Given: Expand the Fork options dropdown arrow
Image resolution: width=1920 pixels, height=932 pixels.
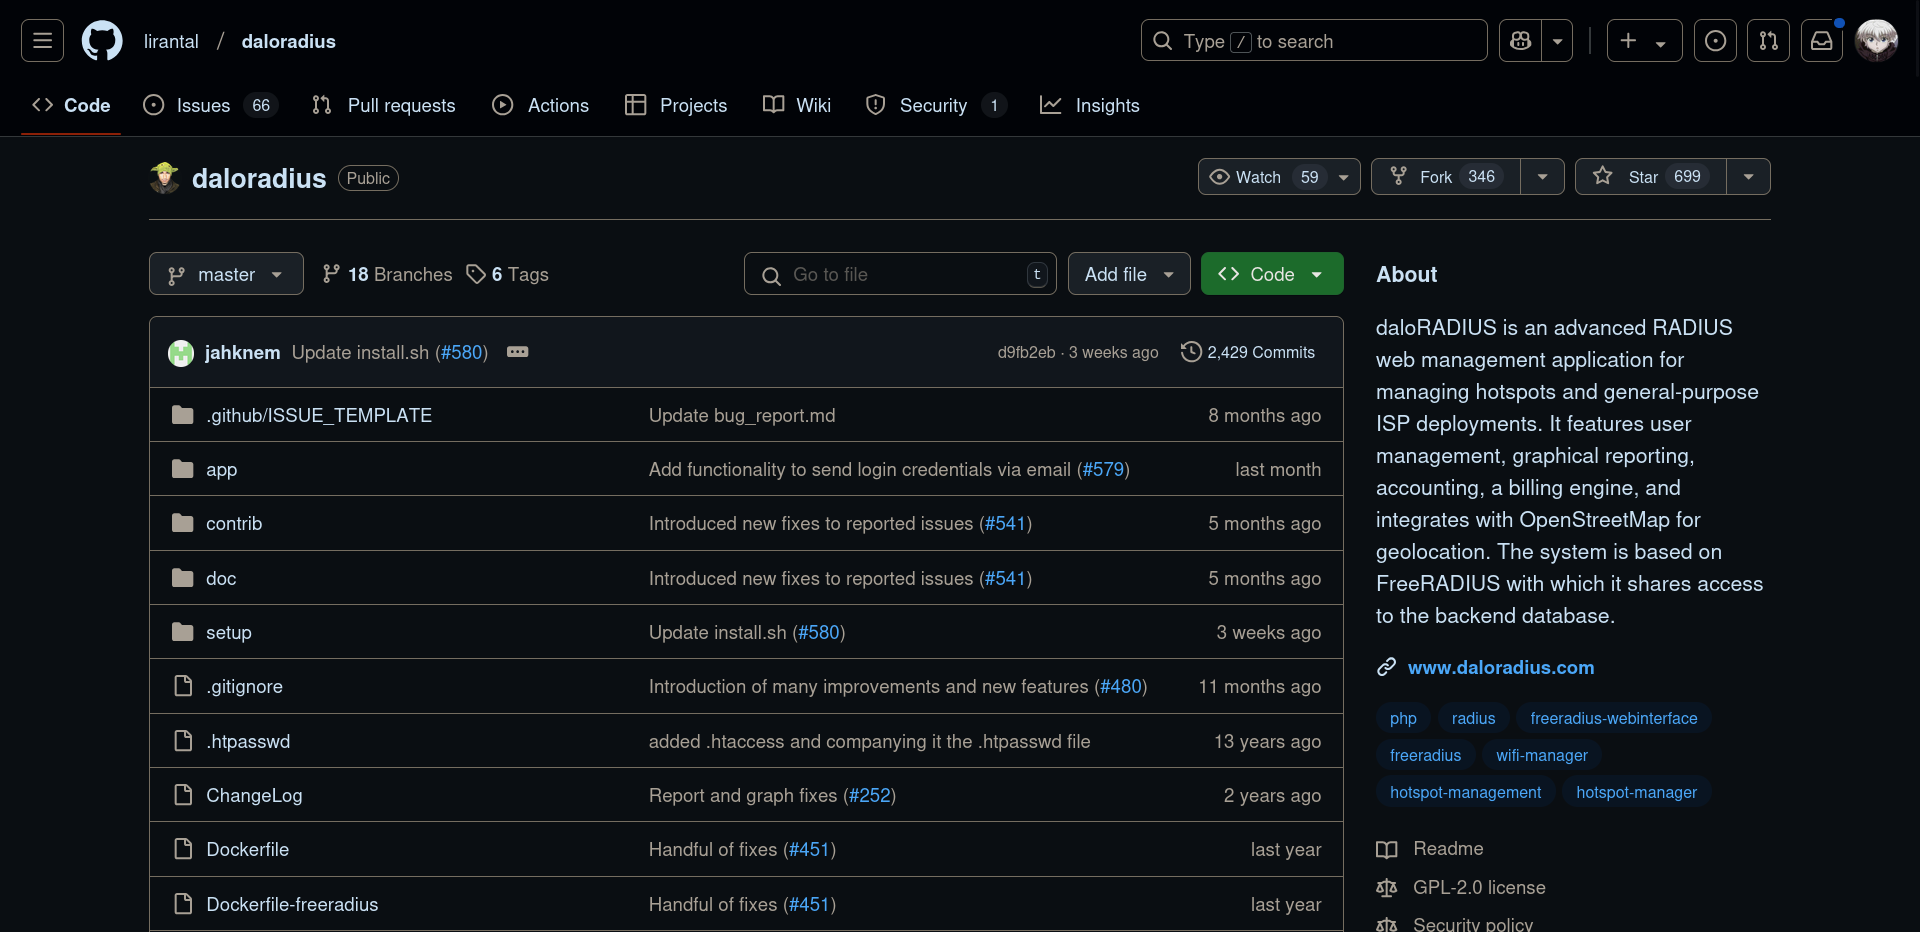Looking at the screenshot, I should click(1542, 177).
